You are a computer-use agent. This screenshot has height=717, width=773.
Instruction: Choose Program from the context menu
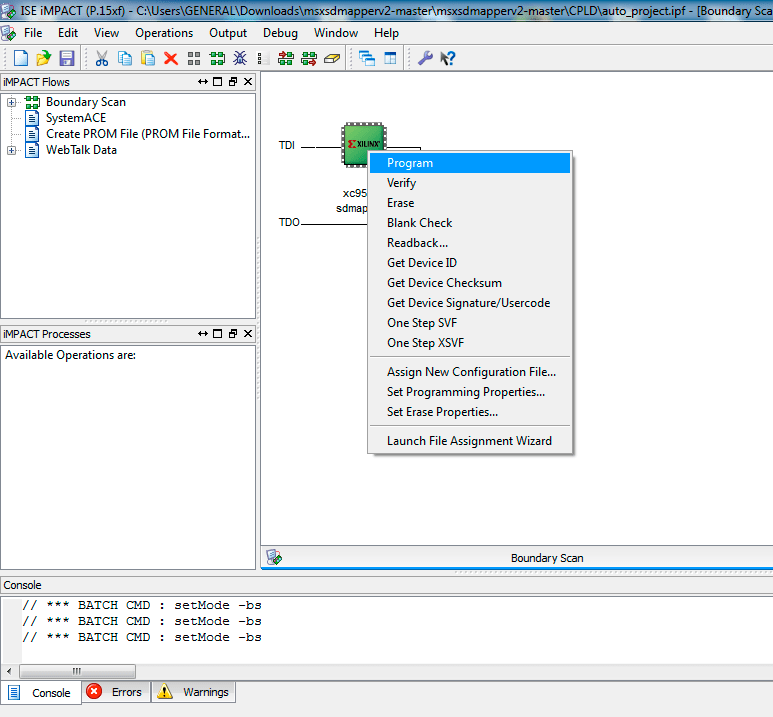[410, 163]
